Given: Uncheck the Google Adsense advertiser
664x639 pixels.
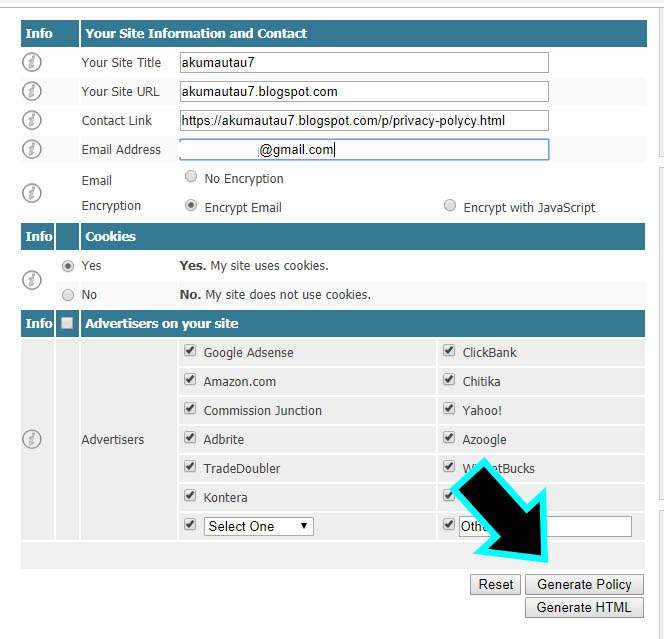Looking at the screenshot, I should [x=191, y=352].
